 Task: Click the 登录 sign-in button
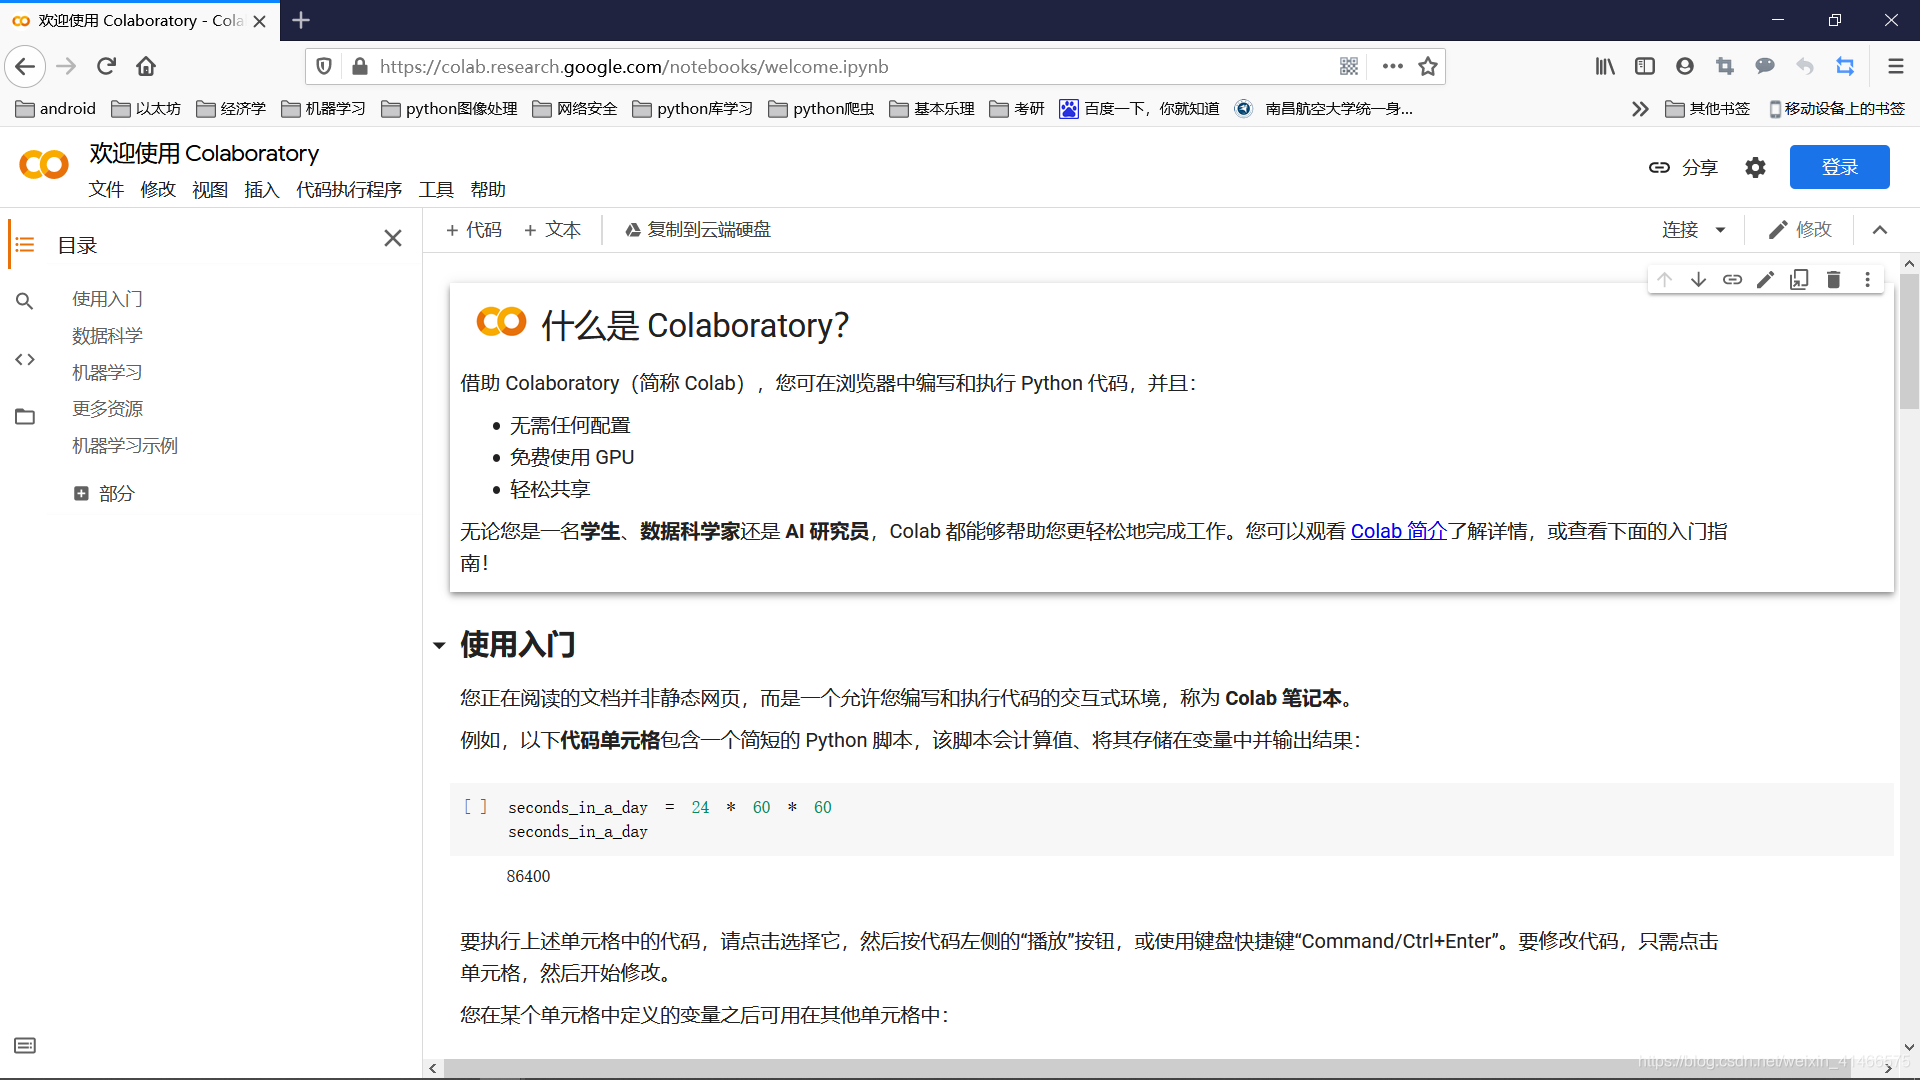[1839, 167]
